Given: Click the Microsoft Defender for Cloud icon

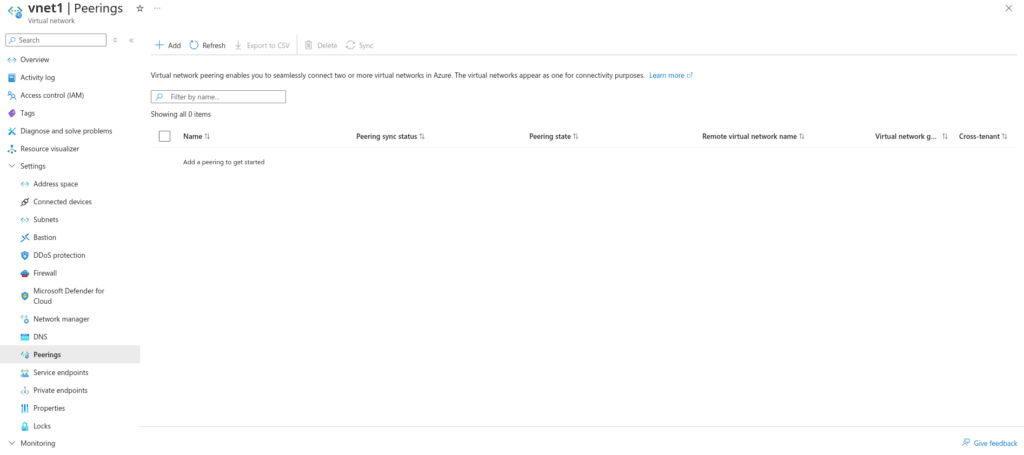Looking at the screenshot, I should [x=25, y=296].
